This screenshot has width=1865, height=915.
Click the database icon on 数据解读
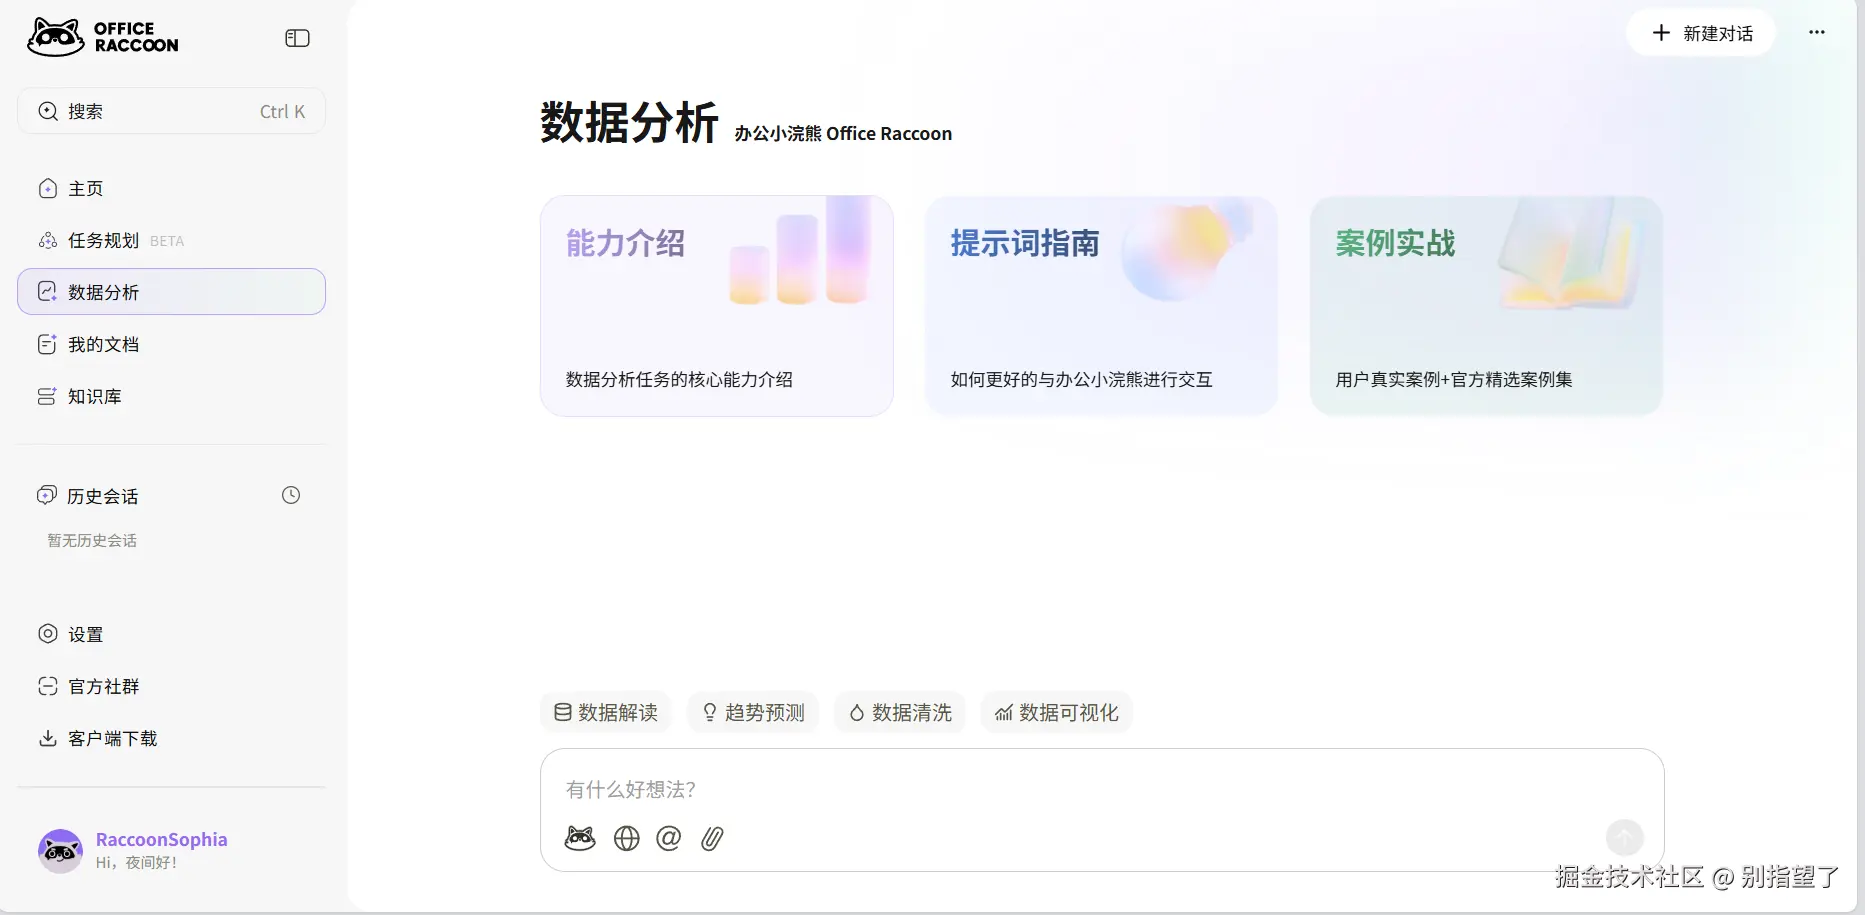(563, 712)
